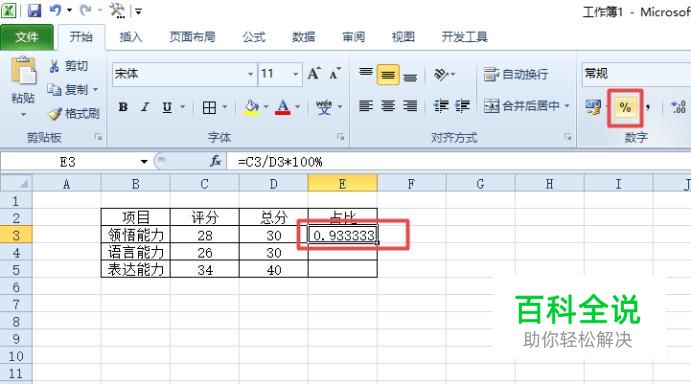691x384 pixels.
Task: Open the Font Color dropdown arrow
Action: coord(297,107)
